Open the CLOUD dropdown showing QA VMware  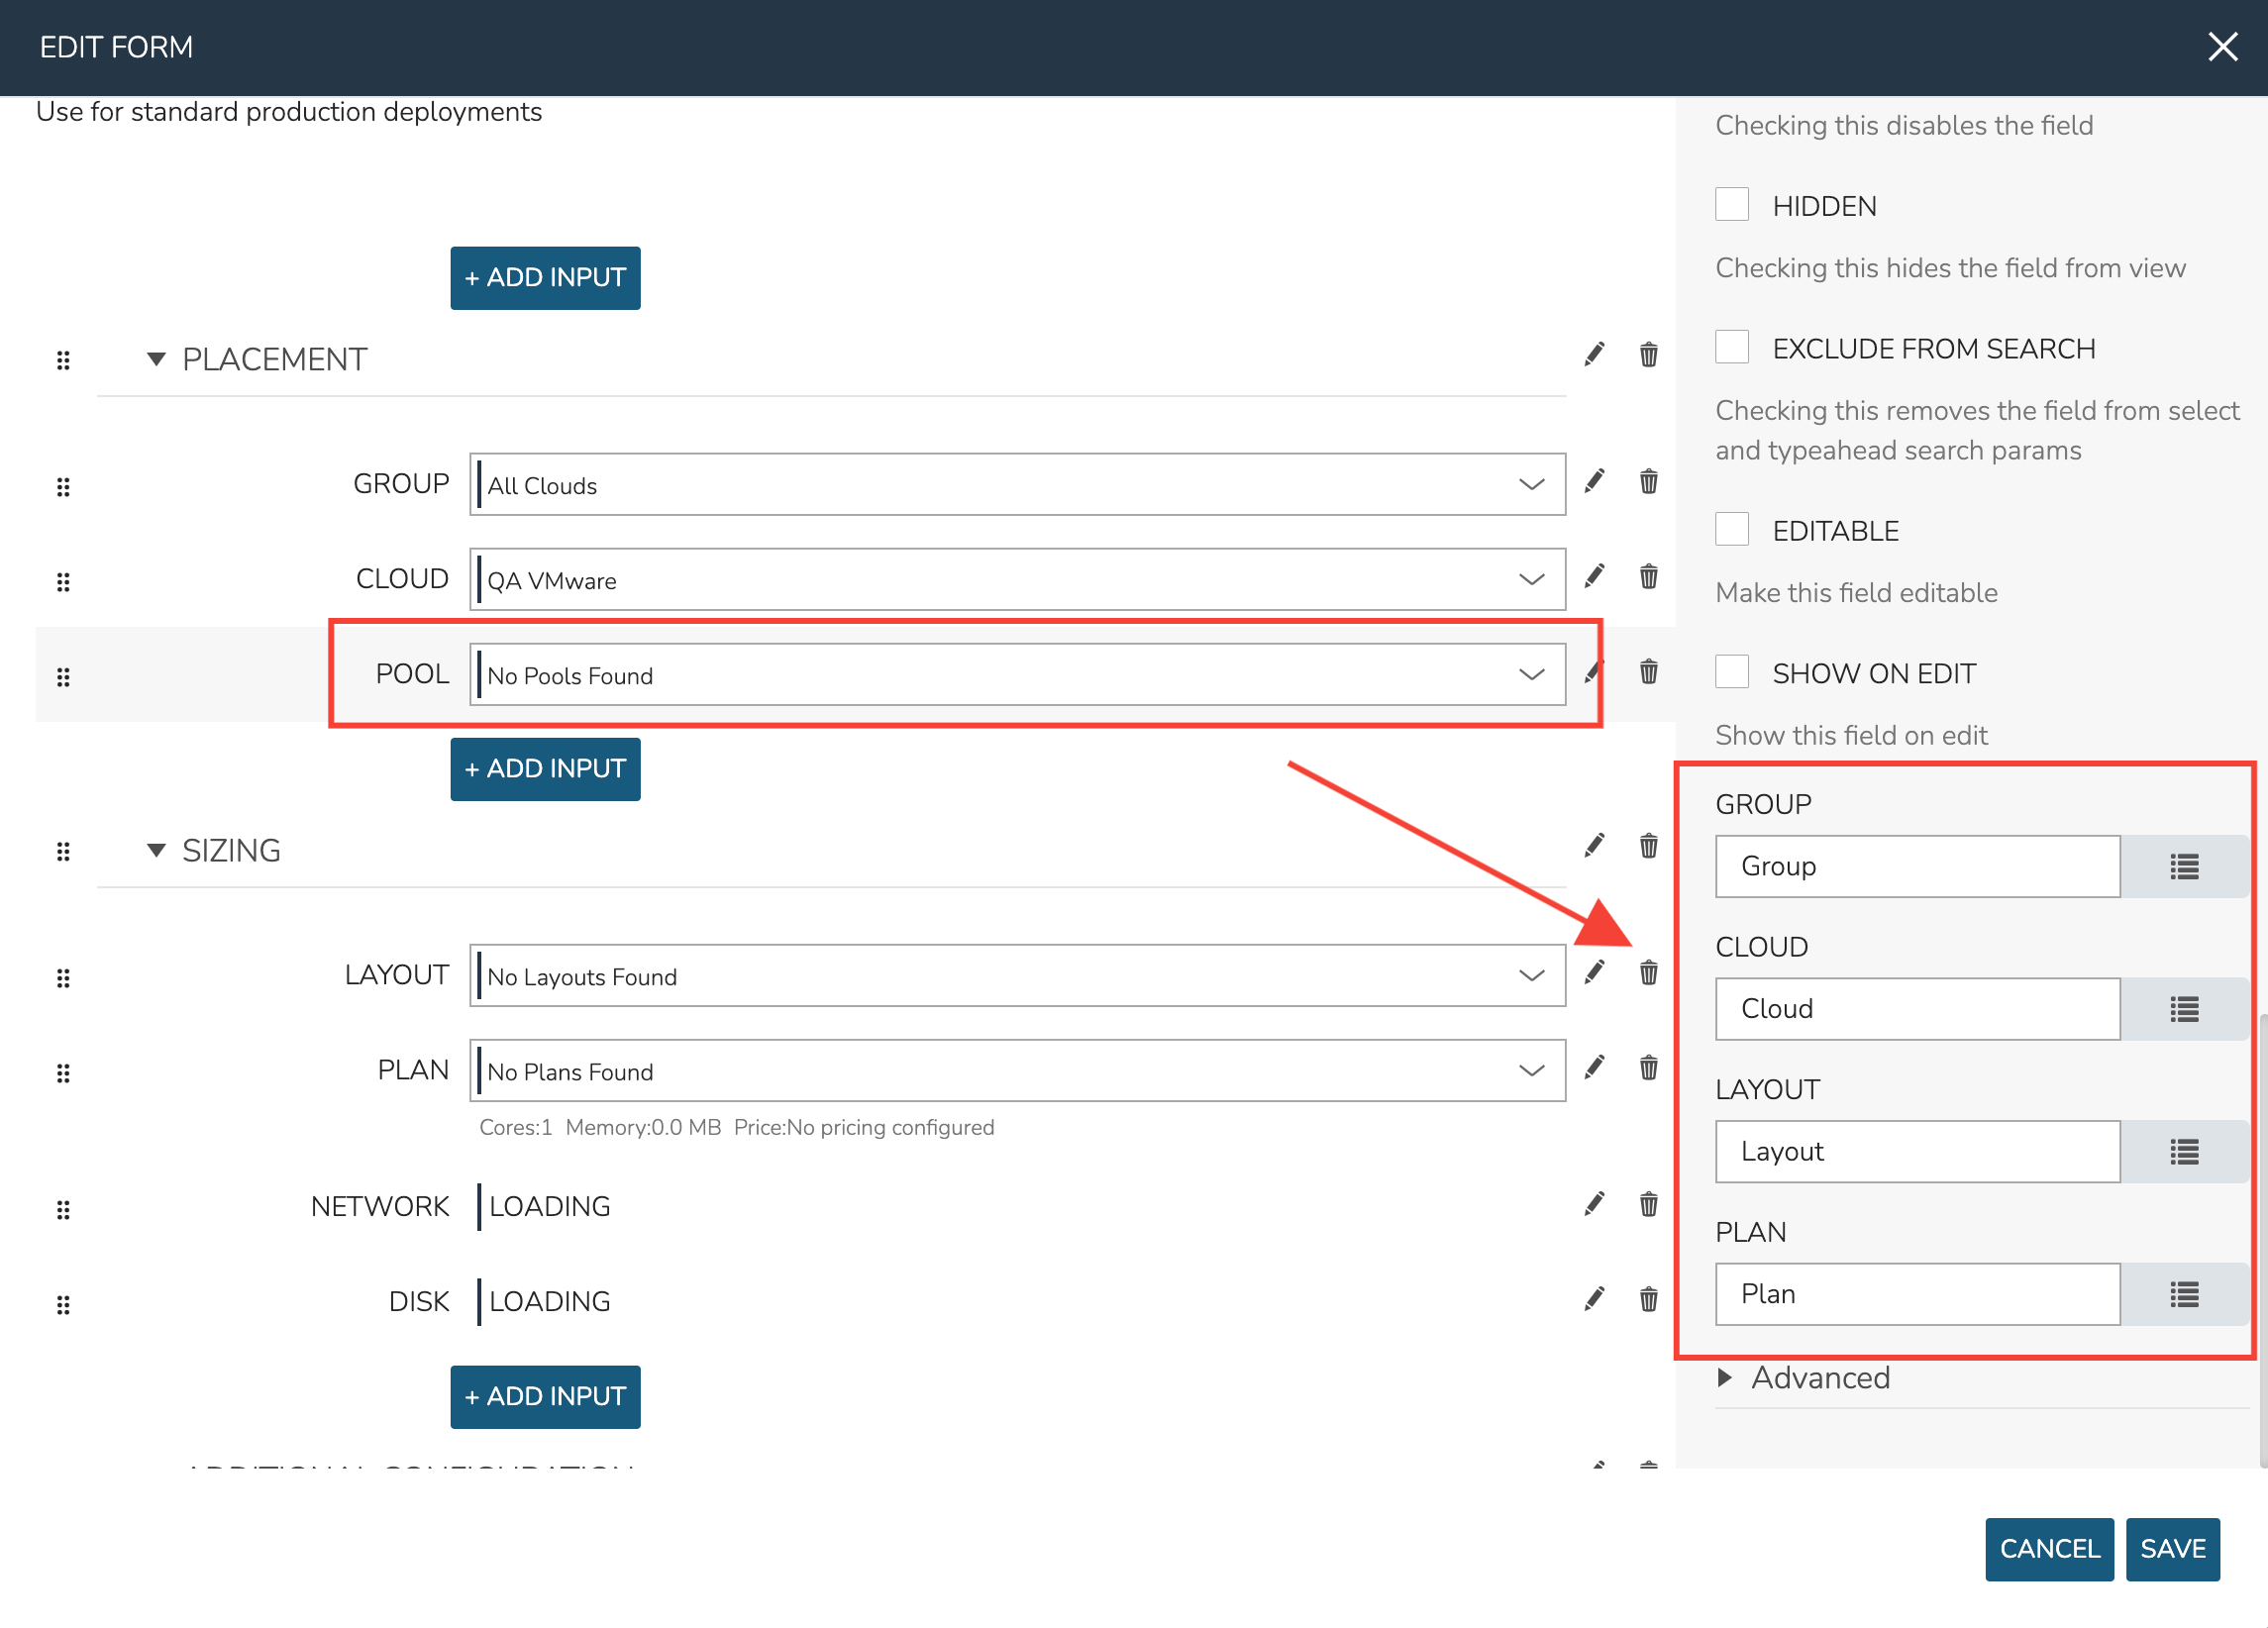click(1016, 580)
